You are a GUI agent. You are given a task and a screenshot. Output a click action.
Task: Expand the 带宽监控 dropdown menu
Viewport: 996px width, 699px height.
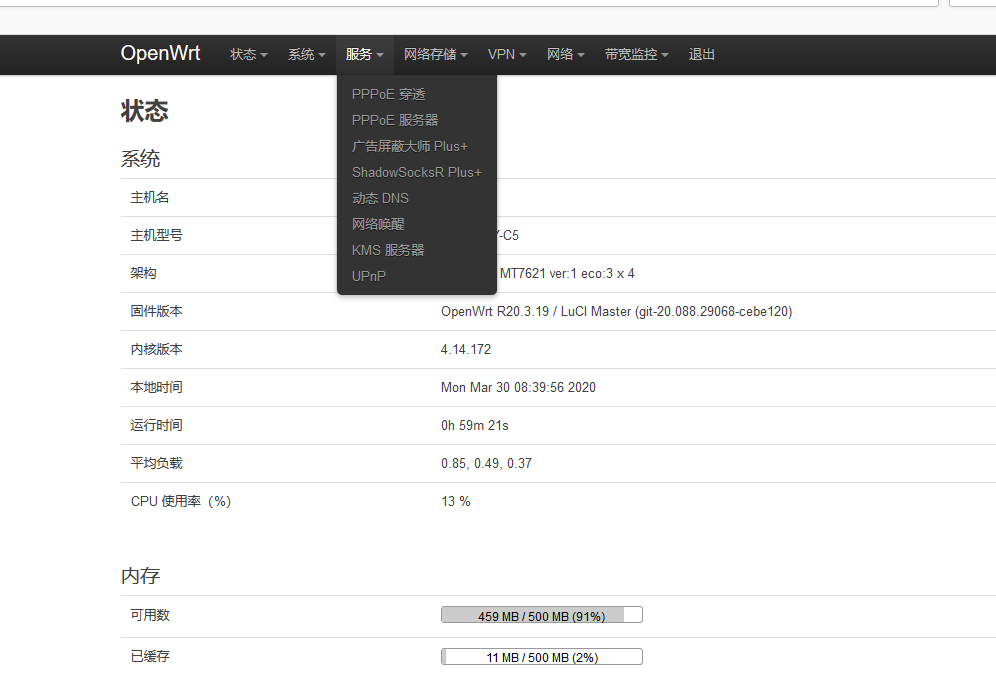[636, 55]
